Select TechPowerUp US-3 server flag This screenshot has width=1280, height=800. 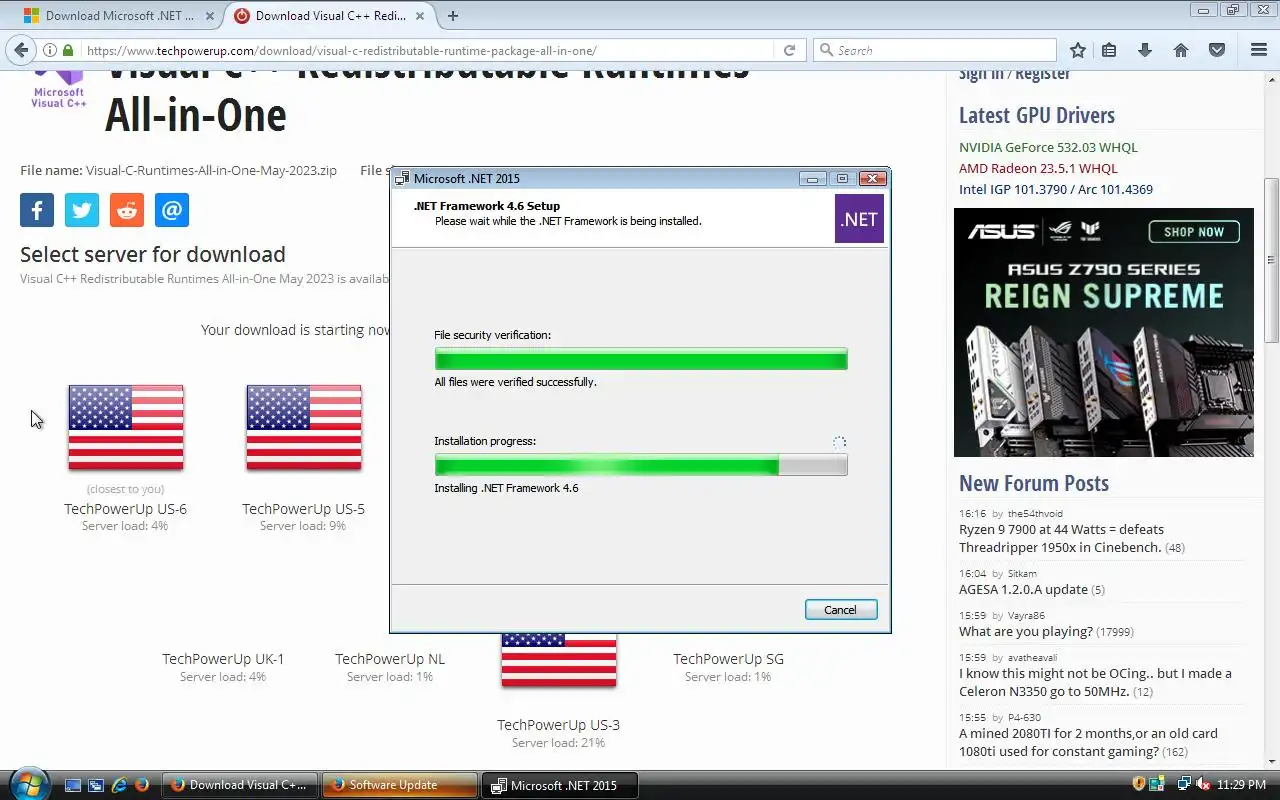(559, 660)
